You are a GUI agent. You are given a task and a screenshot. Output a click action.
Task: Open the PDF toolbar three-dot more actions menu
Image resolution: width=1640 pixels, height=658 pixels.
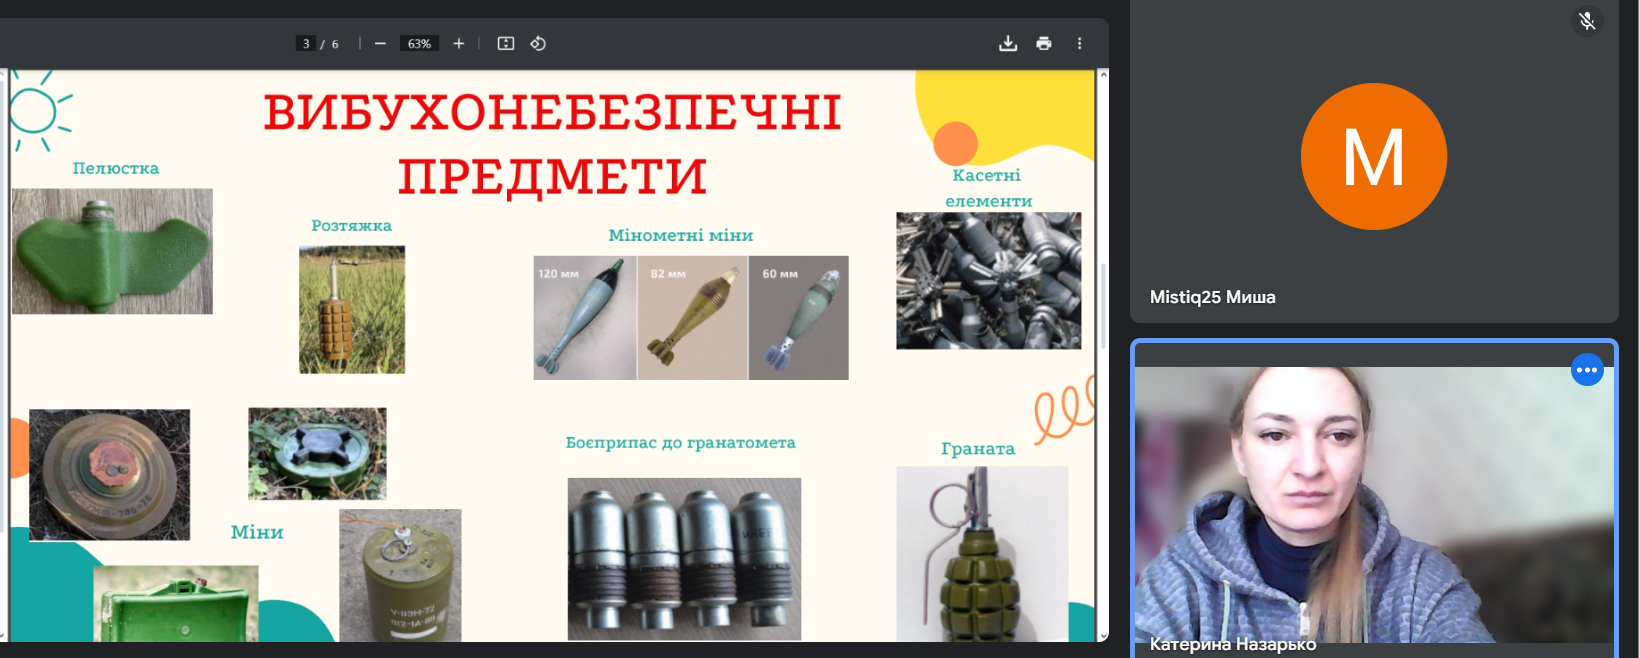pyautogui.click(x=1079, y=44)
